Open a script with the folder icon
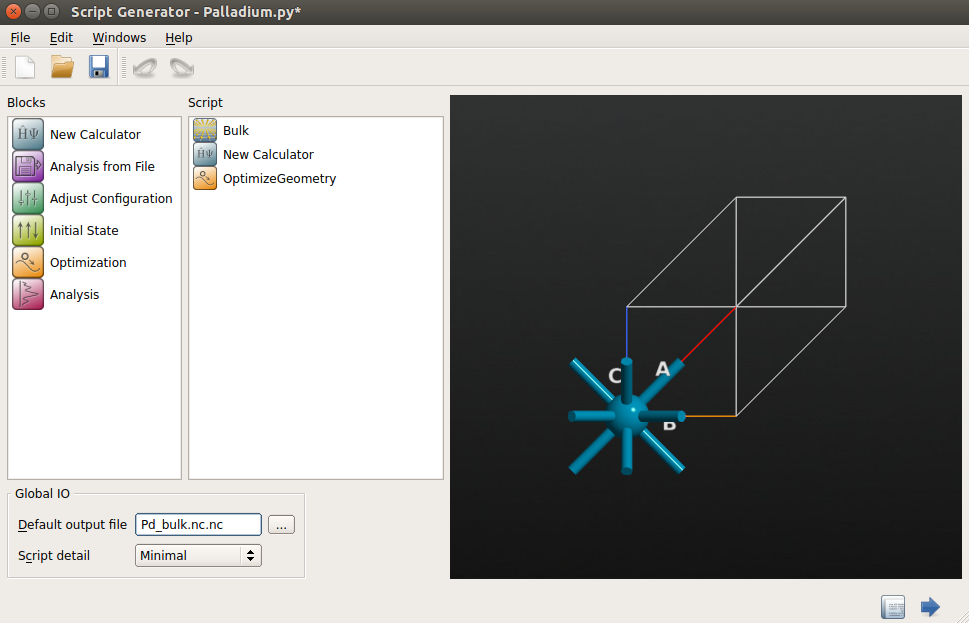Viewport: 969px width, 623px height. click(x=62, y=67)
